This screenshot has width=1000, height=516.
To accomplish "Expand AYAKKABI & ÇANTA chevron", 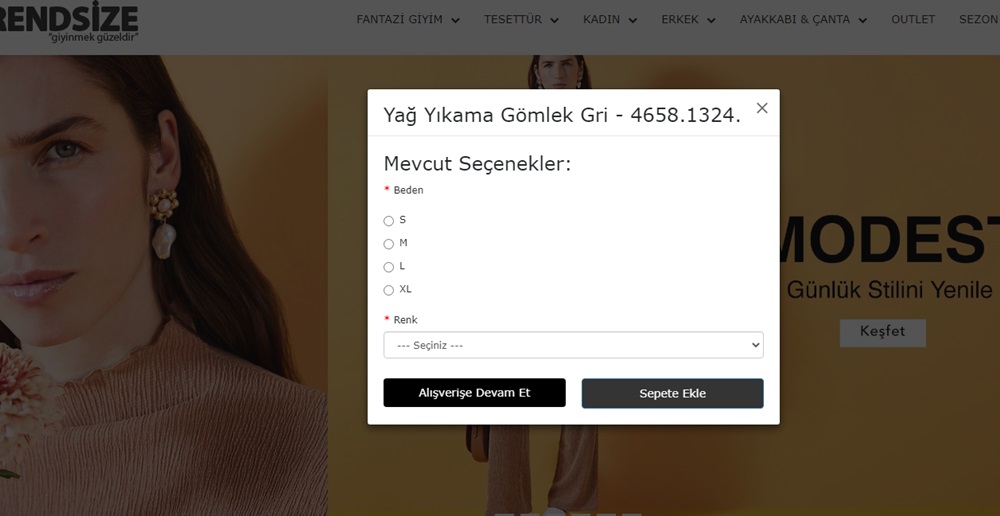I will click(863, 20).
